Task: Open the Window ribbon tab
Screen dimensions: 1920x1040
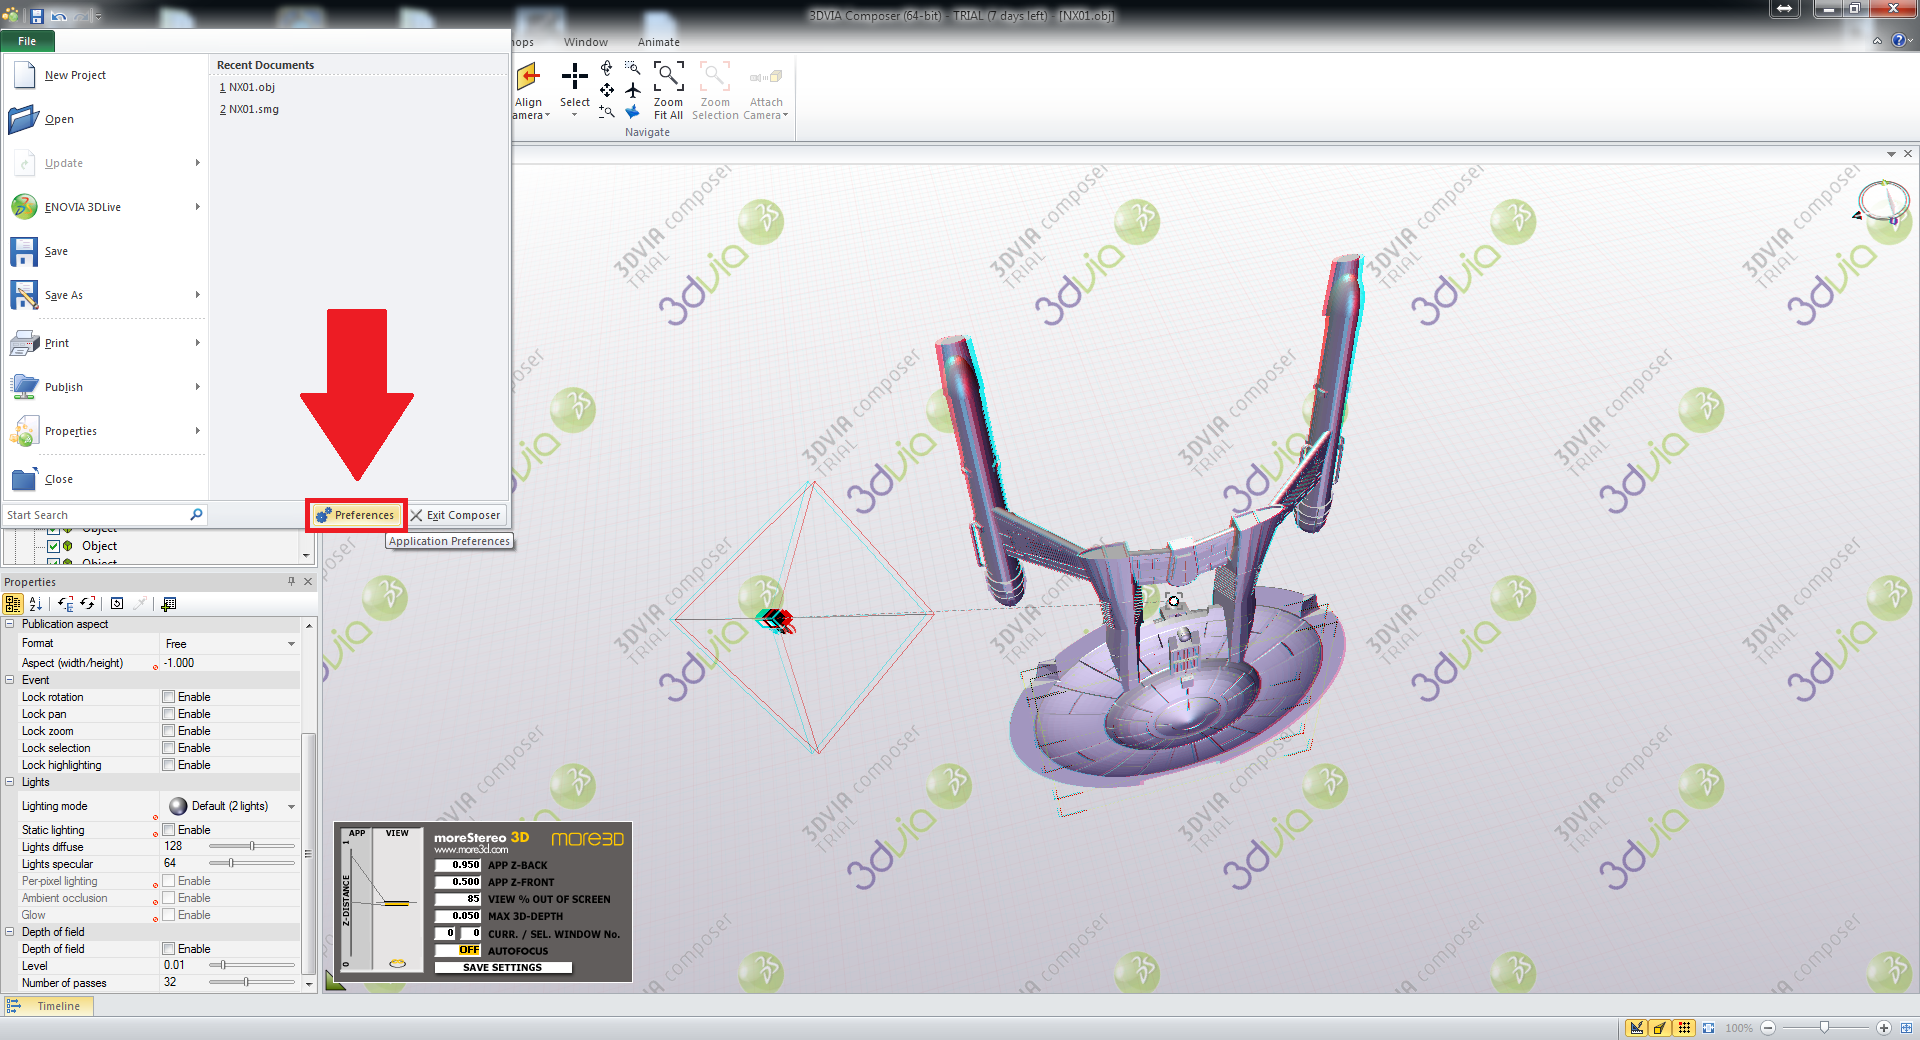Action: (586, 42)
